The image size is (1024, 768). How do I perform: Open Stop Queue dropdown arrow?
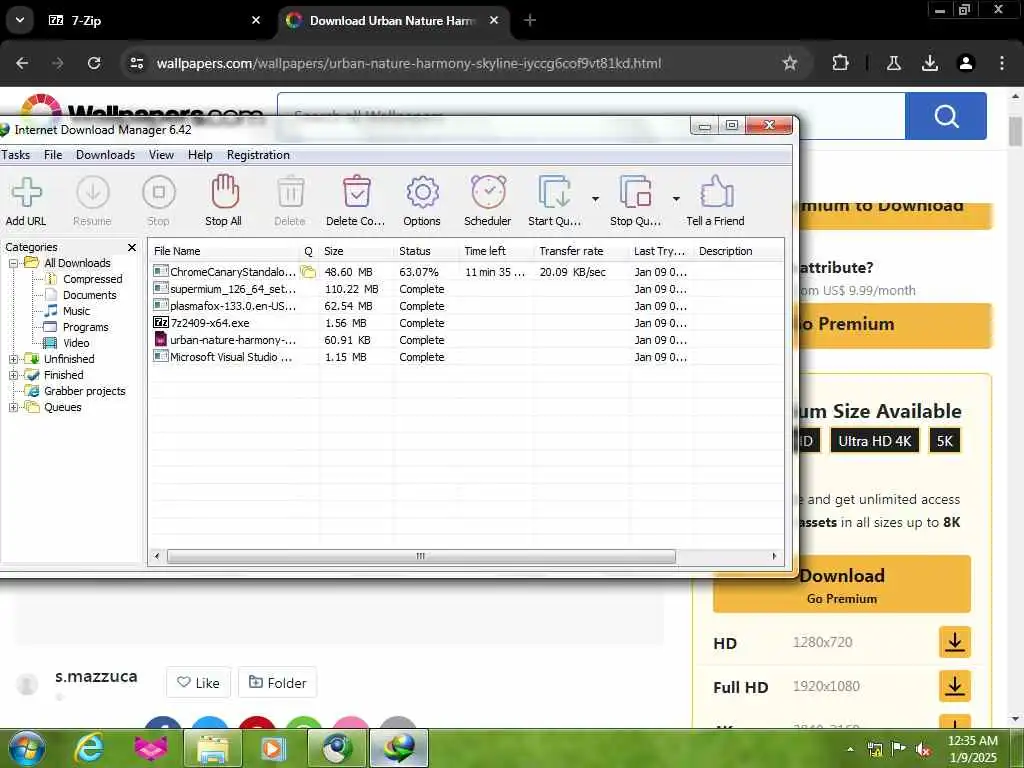[x=677, y=199]
